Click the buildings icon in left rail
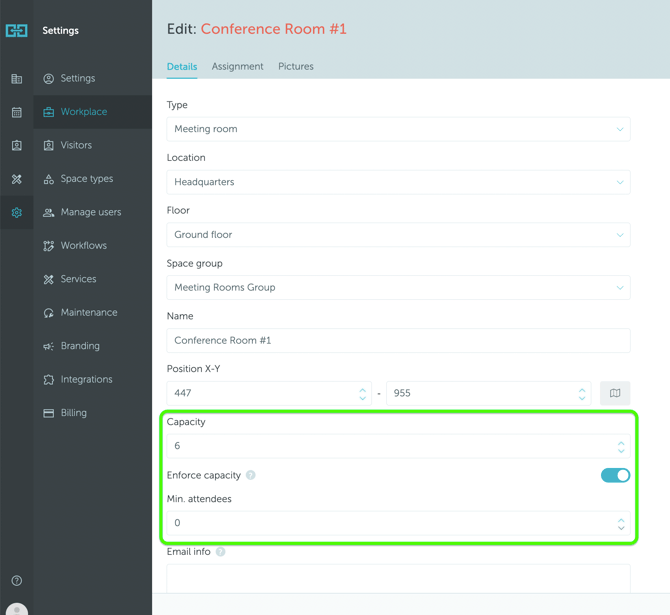The width and height of the screenshot is (670, 615). click(x=17, y=79)
